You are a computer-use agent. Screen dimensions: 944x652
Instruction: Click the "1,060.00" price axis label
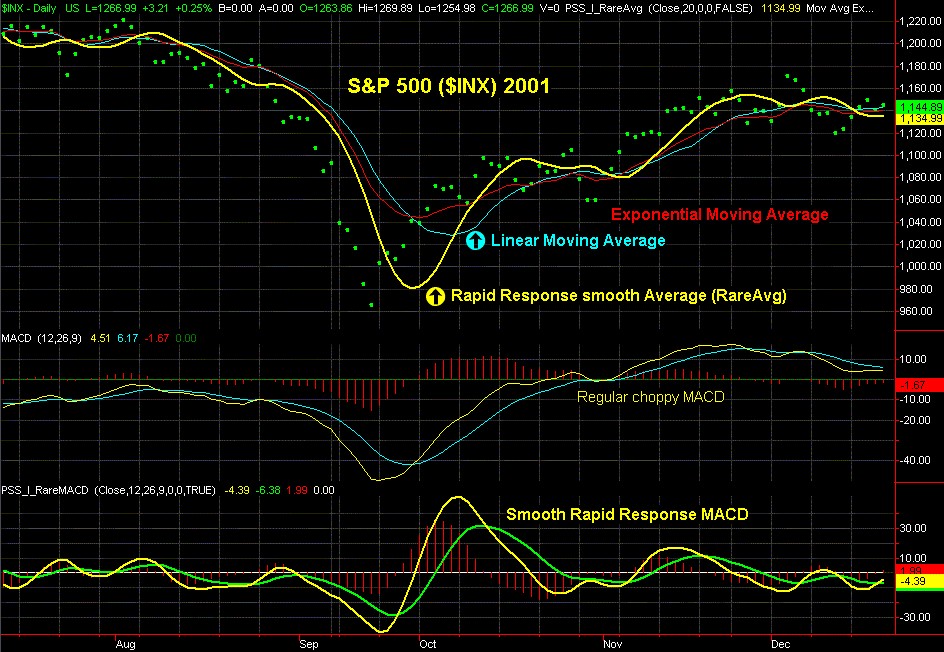920,199
